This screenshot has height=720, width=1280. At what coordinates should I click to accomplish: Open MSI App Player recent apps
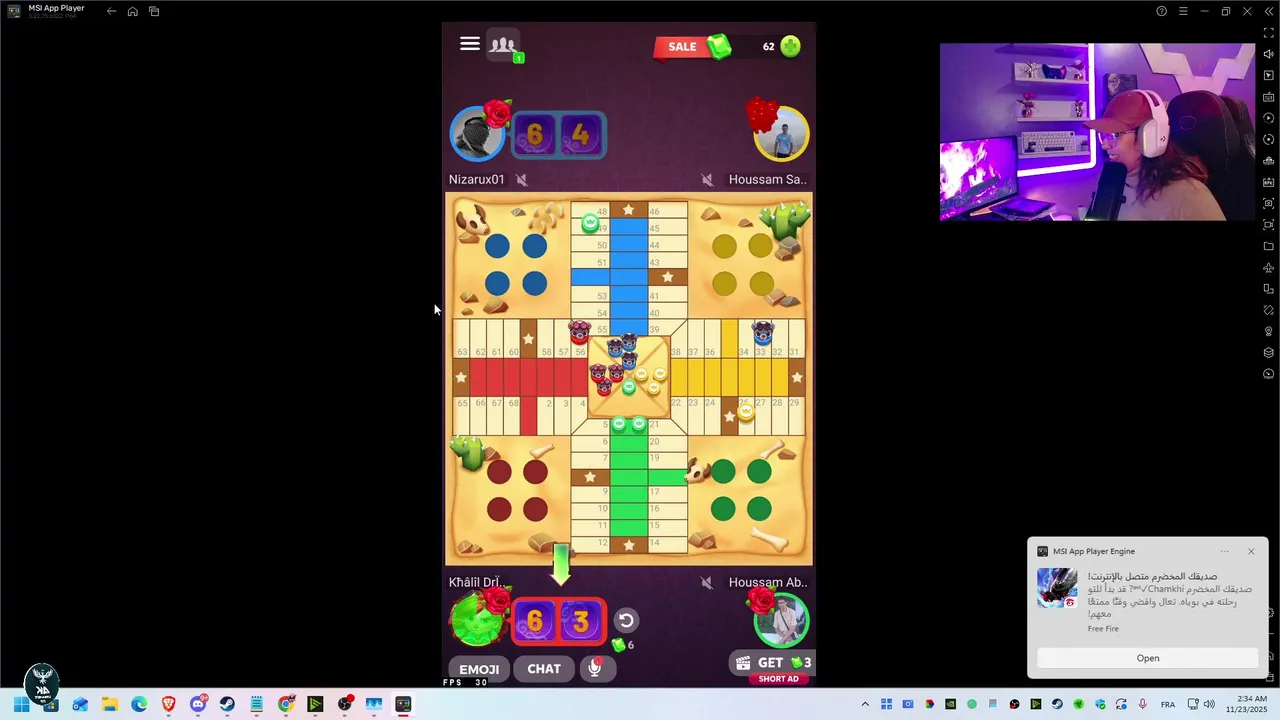(x=154, y=11)
